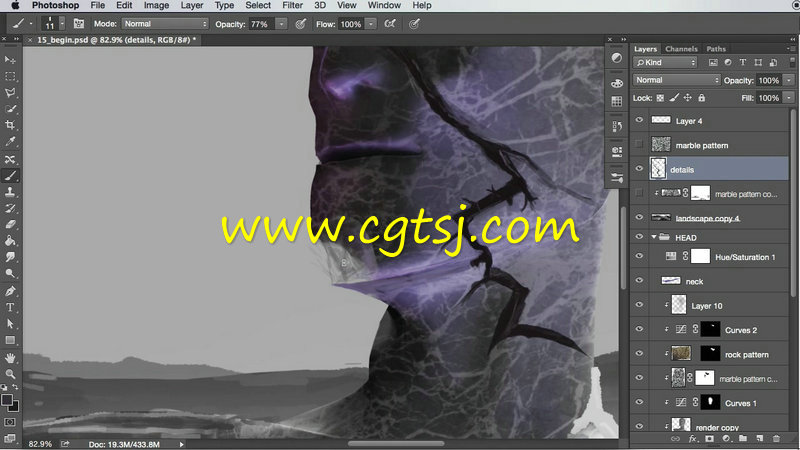Toggle Quick Mask mode icon
This screenshot has height=450, width=800.
(x=10, y=422)
